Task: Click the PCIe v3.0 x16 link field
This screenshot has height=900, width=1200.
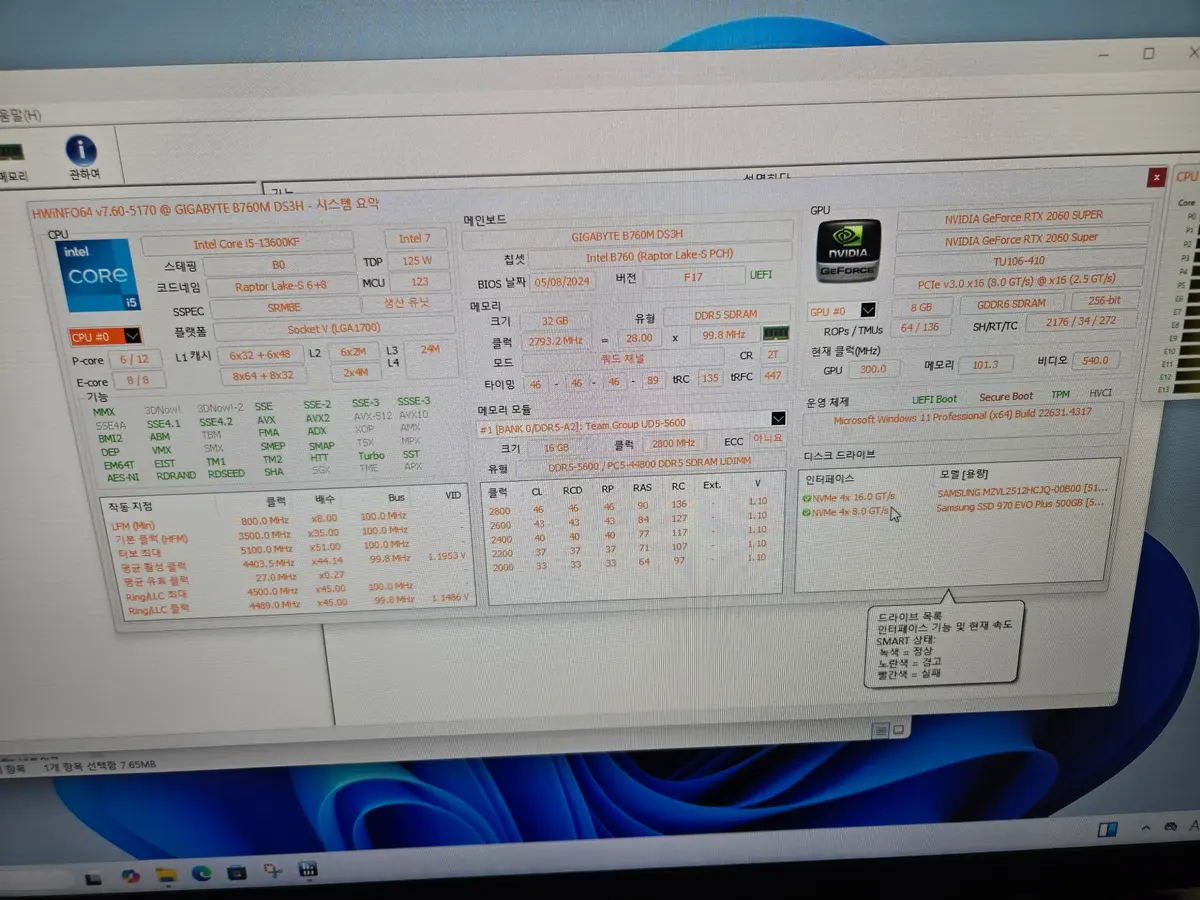Action: 1016,281
